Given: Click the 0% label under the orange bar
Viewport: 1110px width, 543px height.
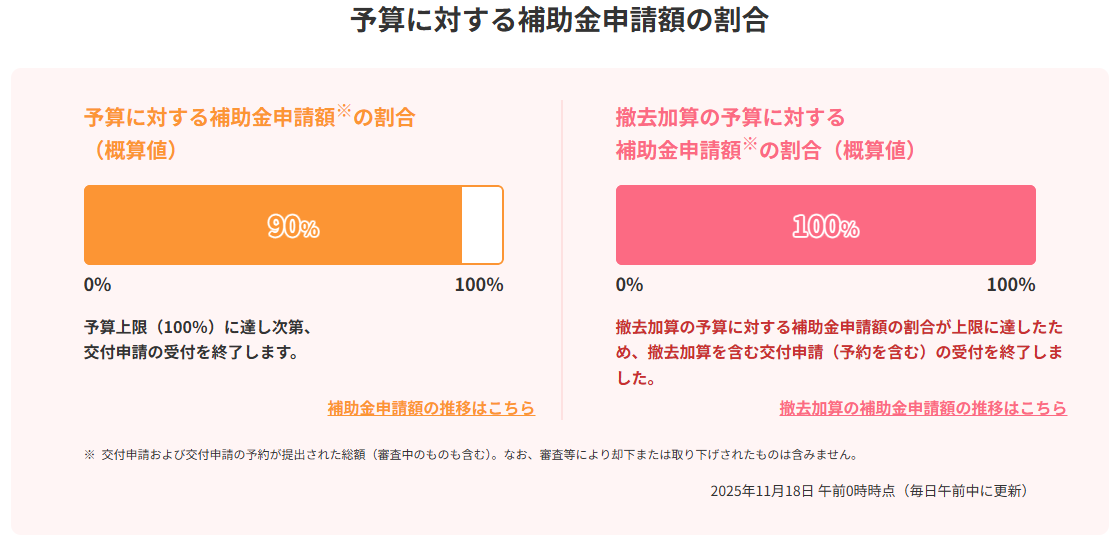Looking at the screenshot, I should tap(97, 284).
